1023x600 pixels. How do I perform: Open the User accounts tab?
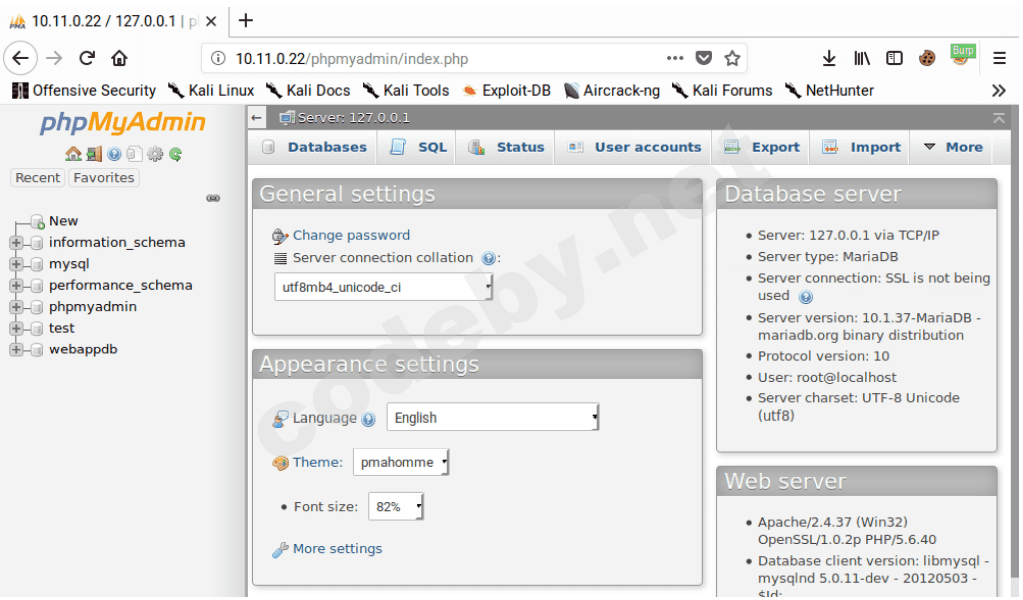tap(634, 147)
